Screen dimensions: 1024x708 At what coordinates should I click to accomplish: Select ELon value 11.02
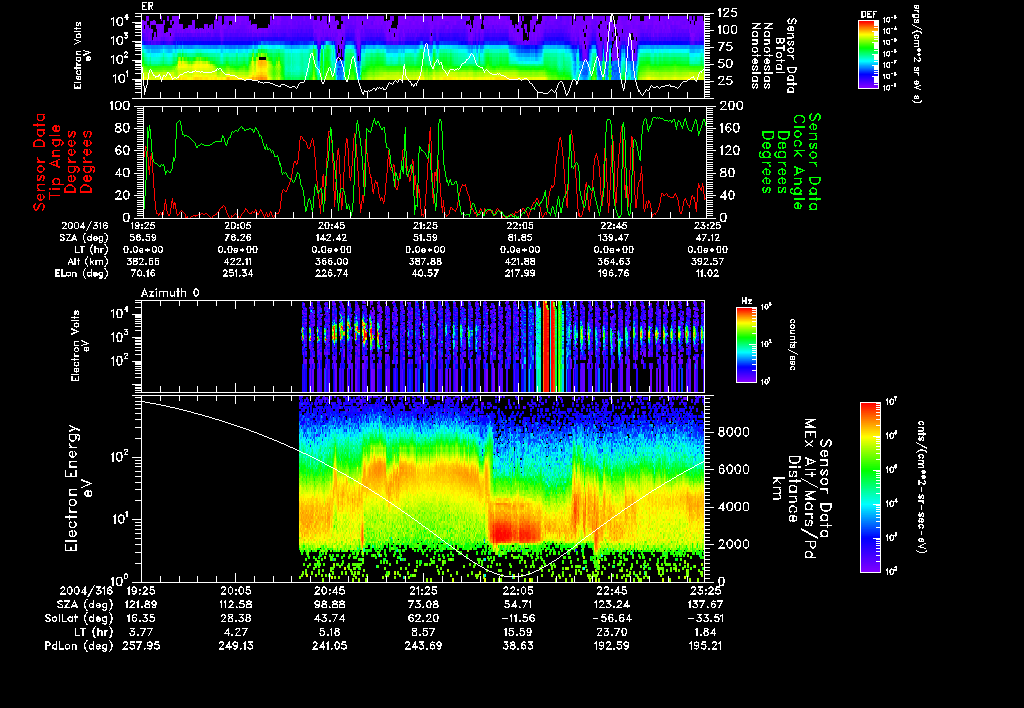[706, 273]
